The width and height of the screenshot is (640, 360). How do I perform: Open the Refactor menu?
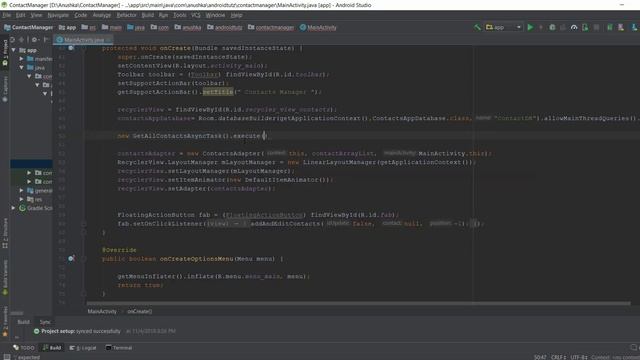point(127,15)
